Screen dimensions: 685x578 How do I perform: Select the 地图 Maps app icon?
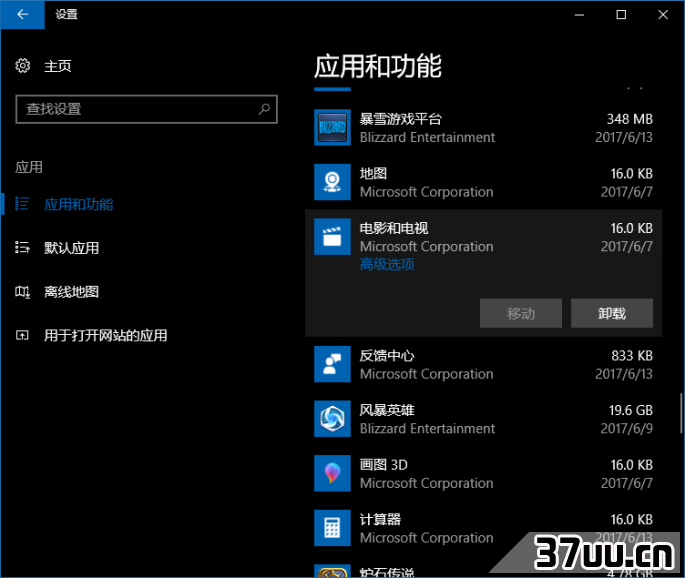pyautogui.click(x=332, y=182)
